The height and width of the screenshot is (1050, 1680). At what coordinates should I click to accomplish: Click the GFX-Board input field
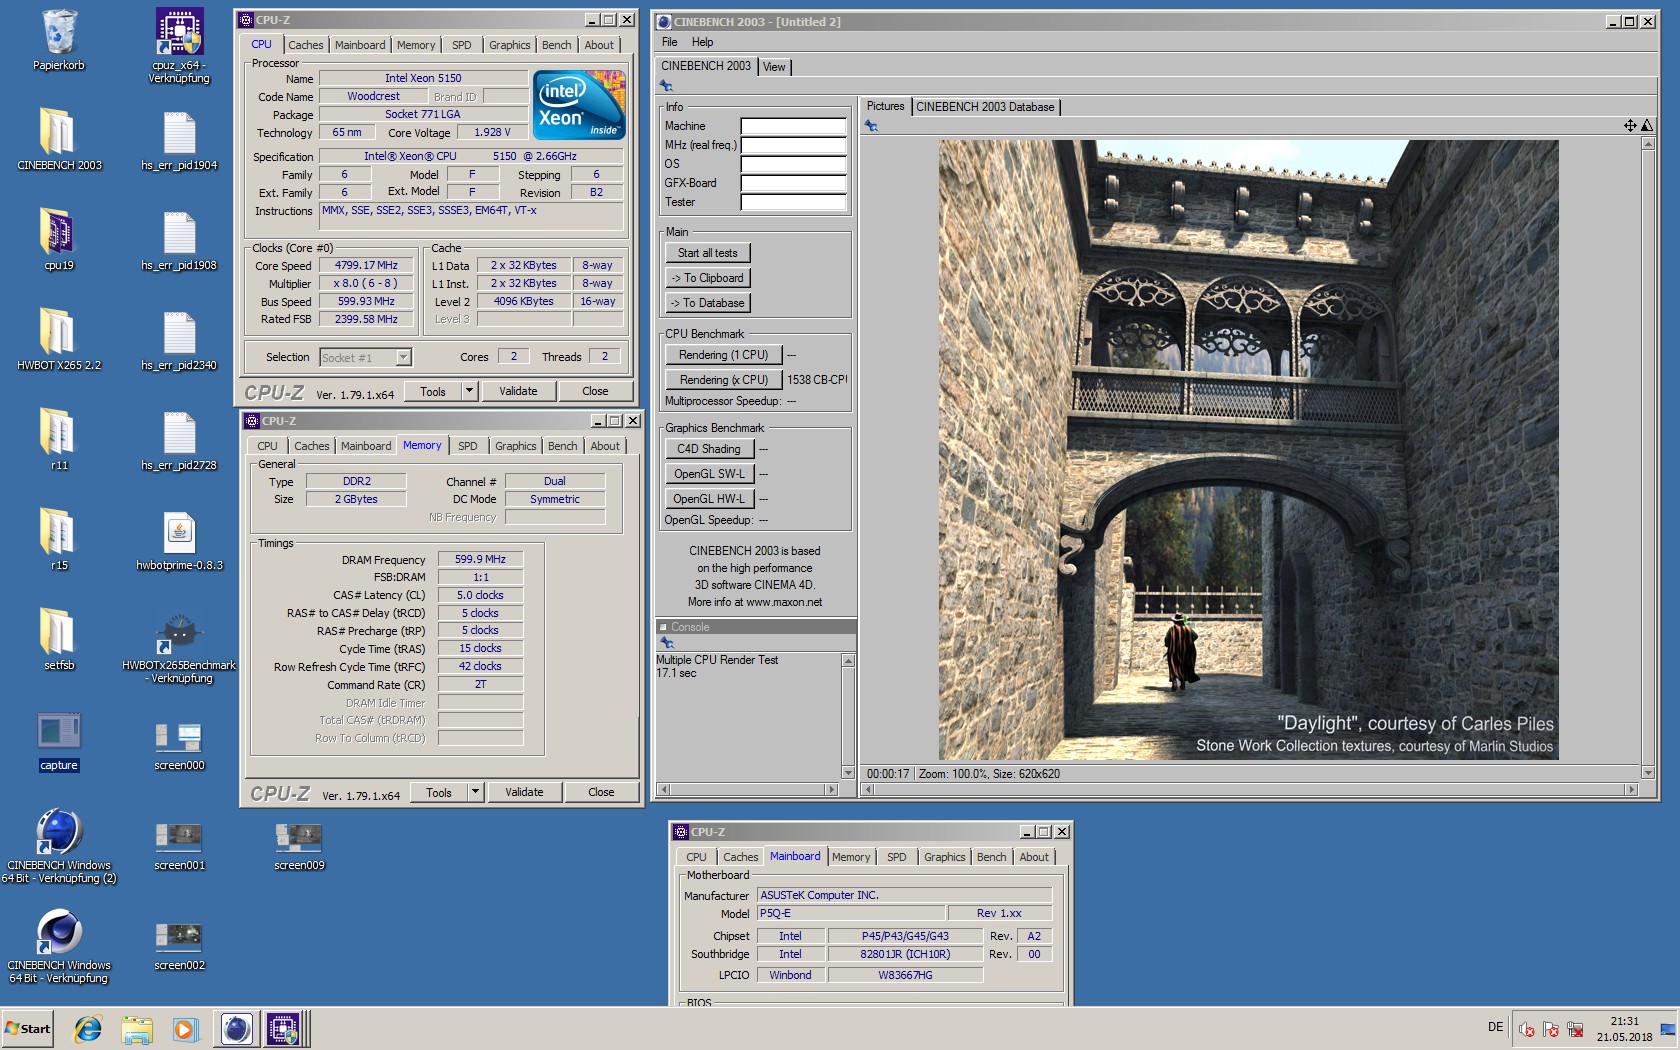coord(793,183)
